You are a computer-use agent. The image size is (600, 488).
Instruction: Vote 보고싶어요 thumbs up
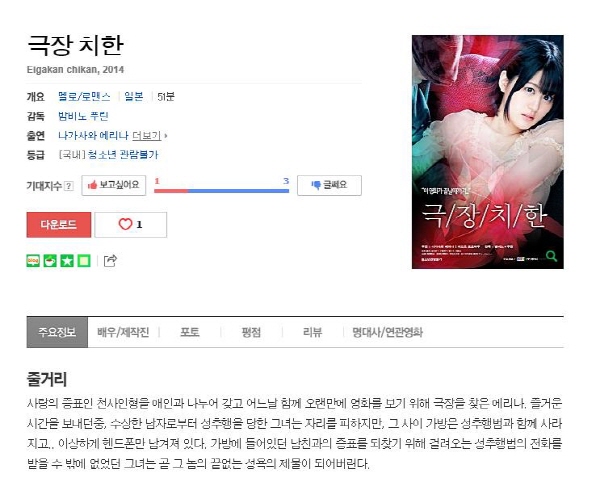[x=114, y=185]
